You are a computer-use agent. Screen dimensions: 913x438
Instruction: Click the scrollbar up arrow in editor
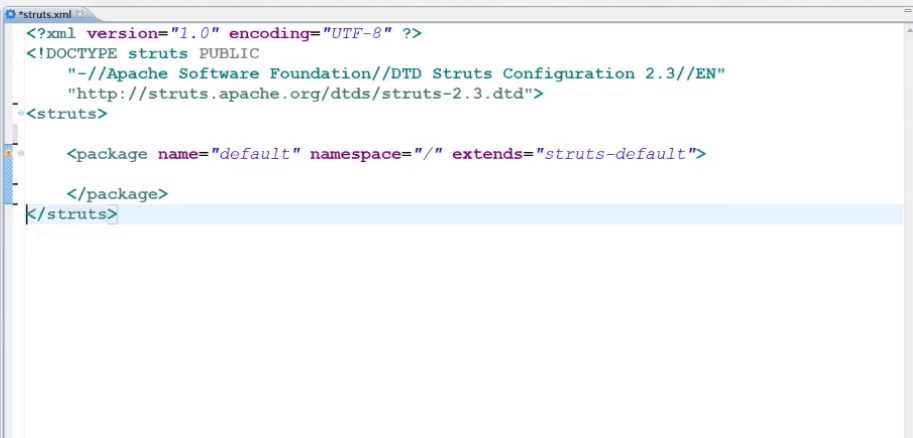(x=908, y=29)
